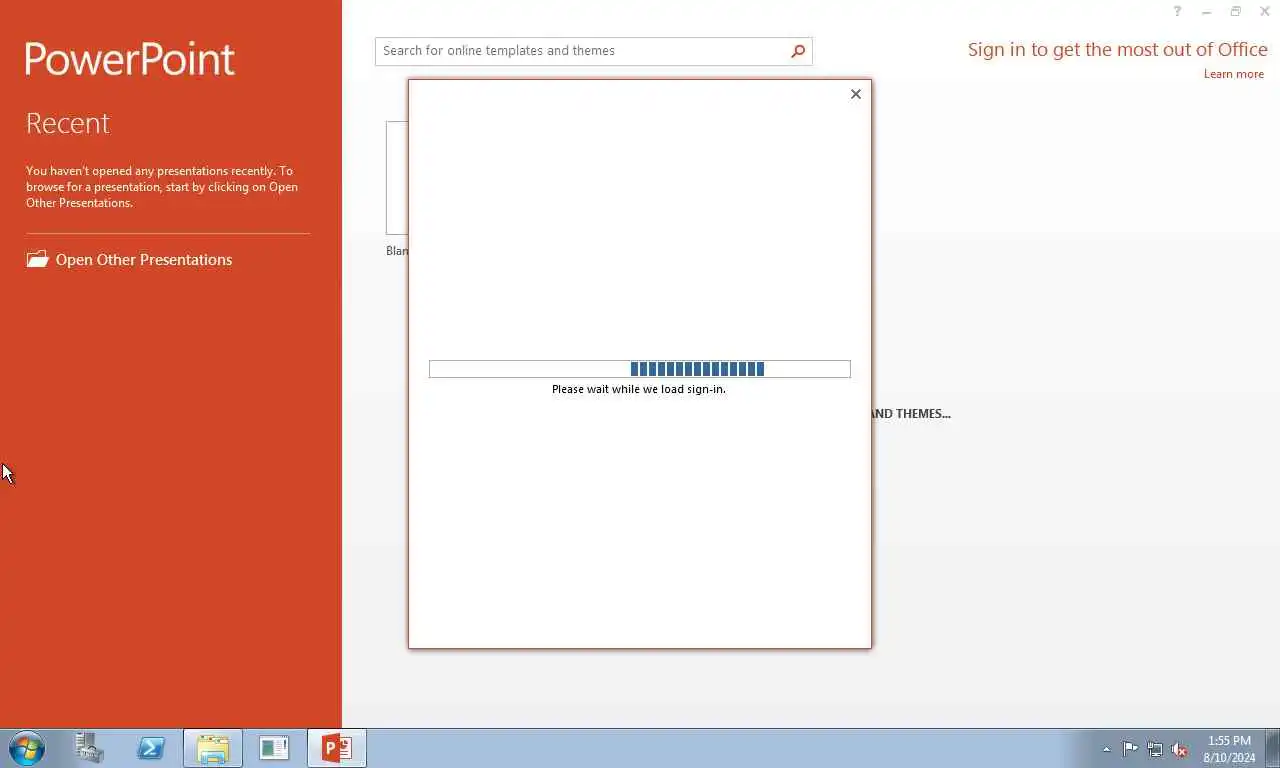Minimize the PowerPoint window
This screenshot has width=1280, height=768.
click(x=1206, y=12)
